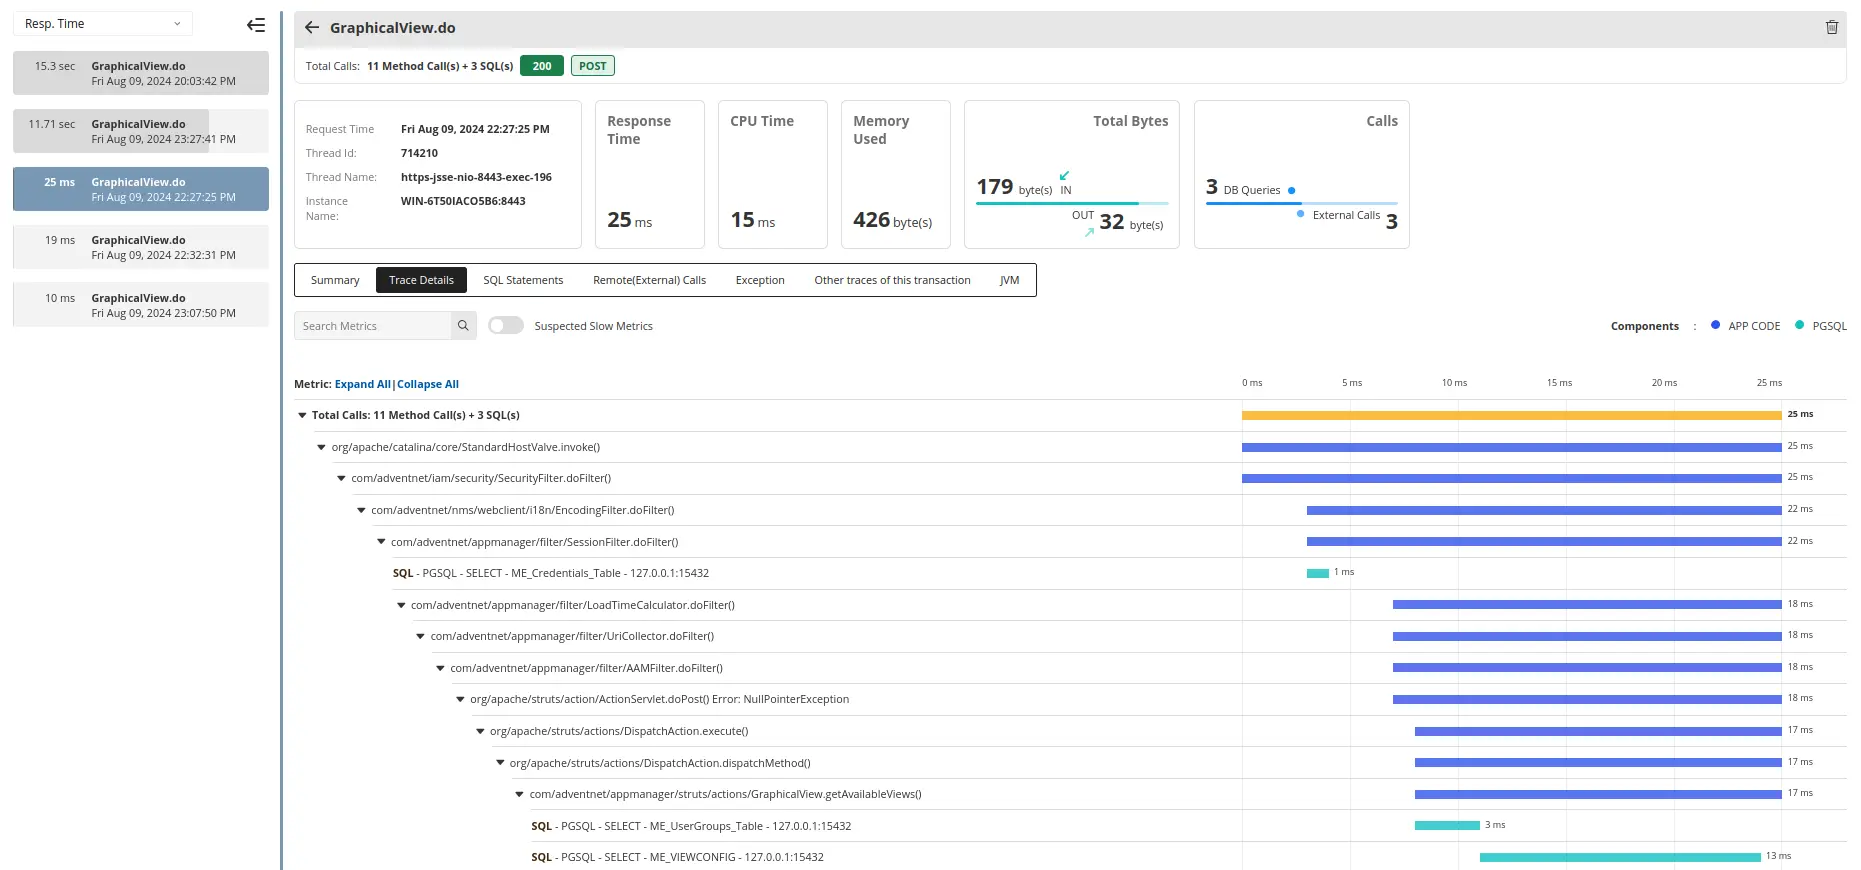The image size is (1861, 870).
Task: Collapse the Total Calls root node
Action: 302,415
